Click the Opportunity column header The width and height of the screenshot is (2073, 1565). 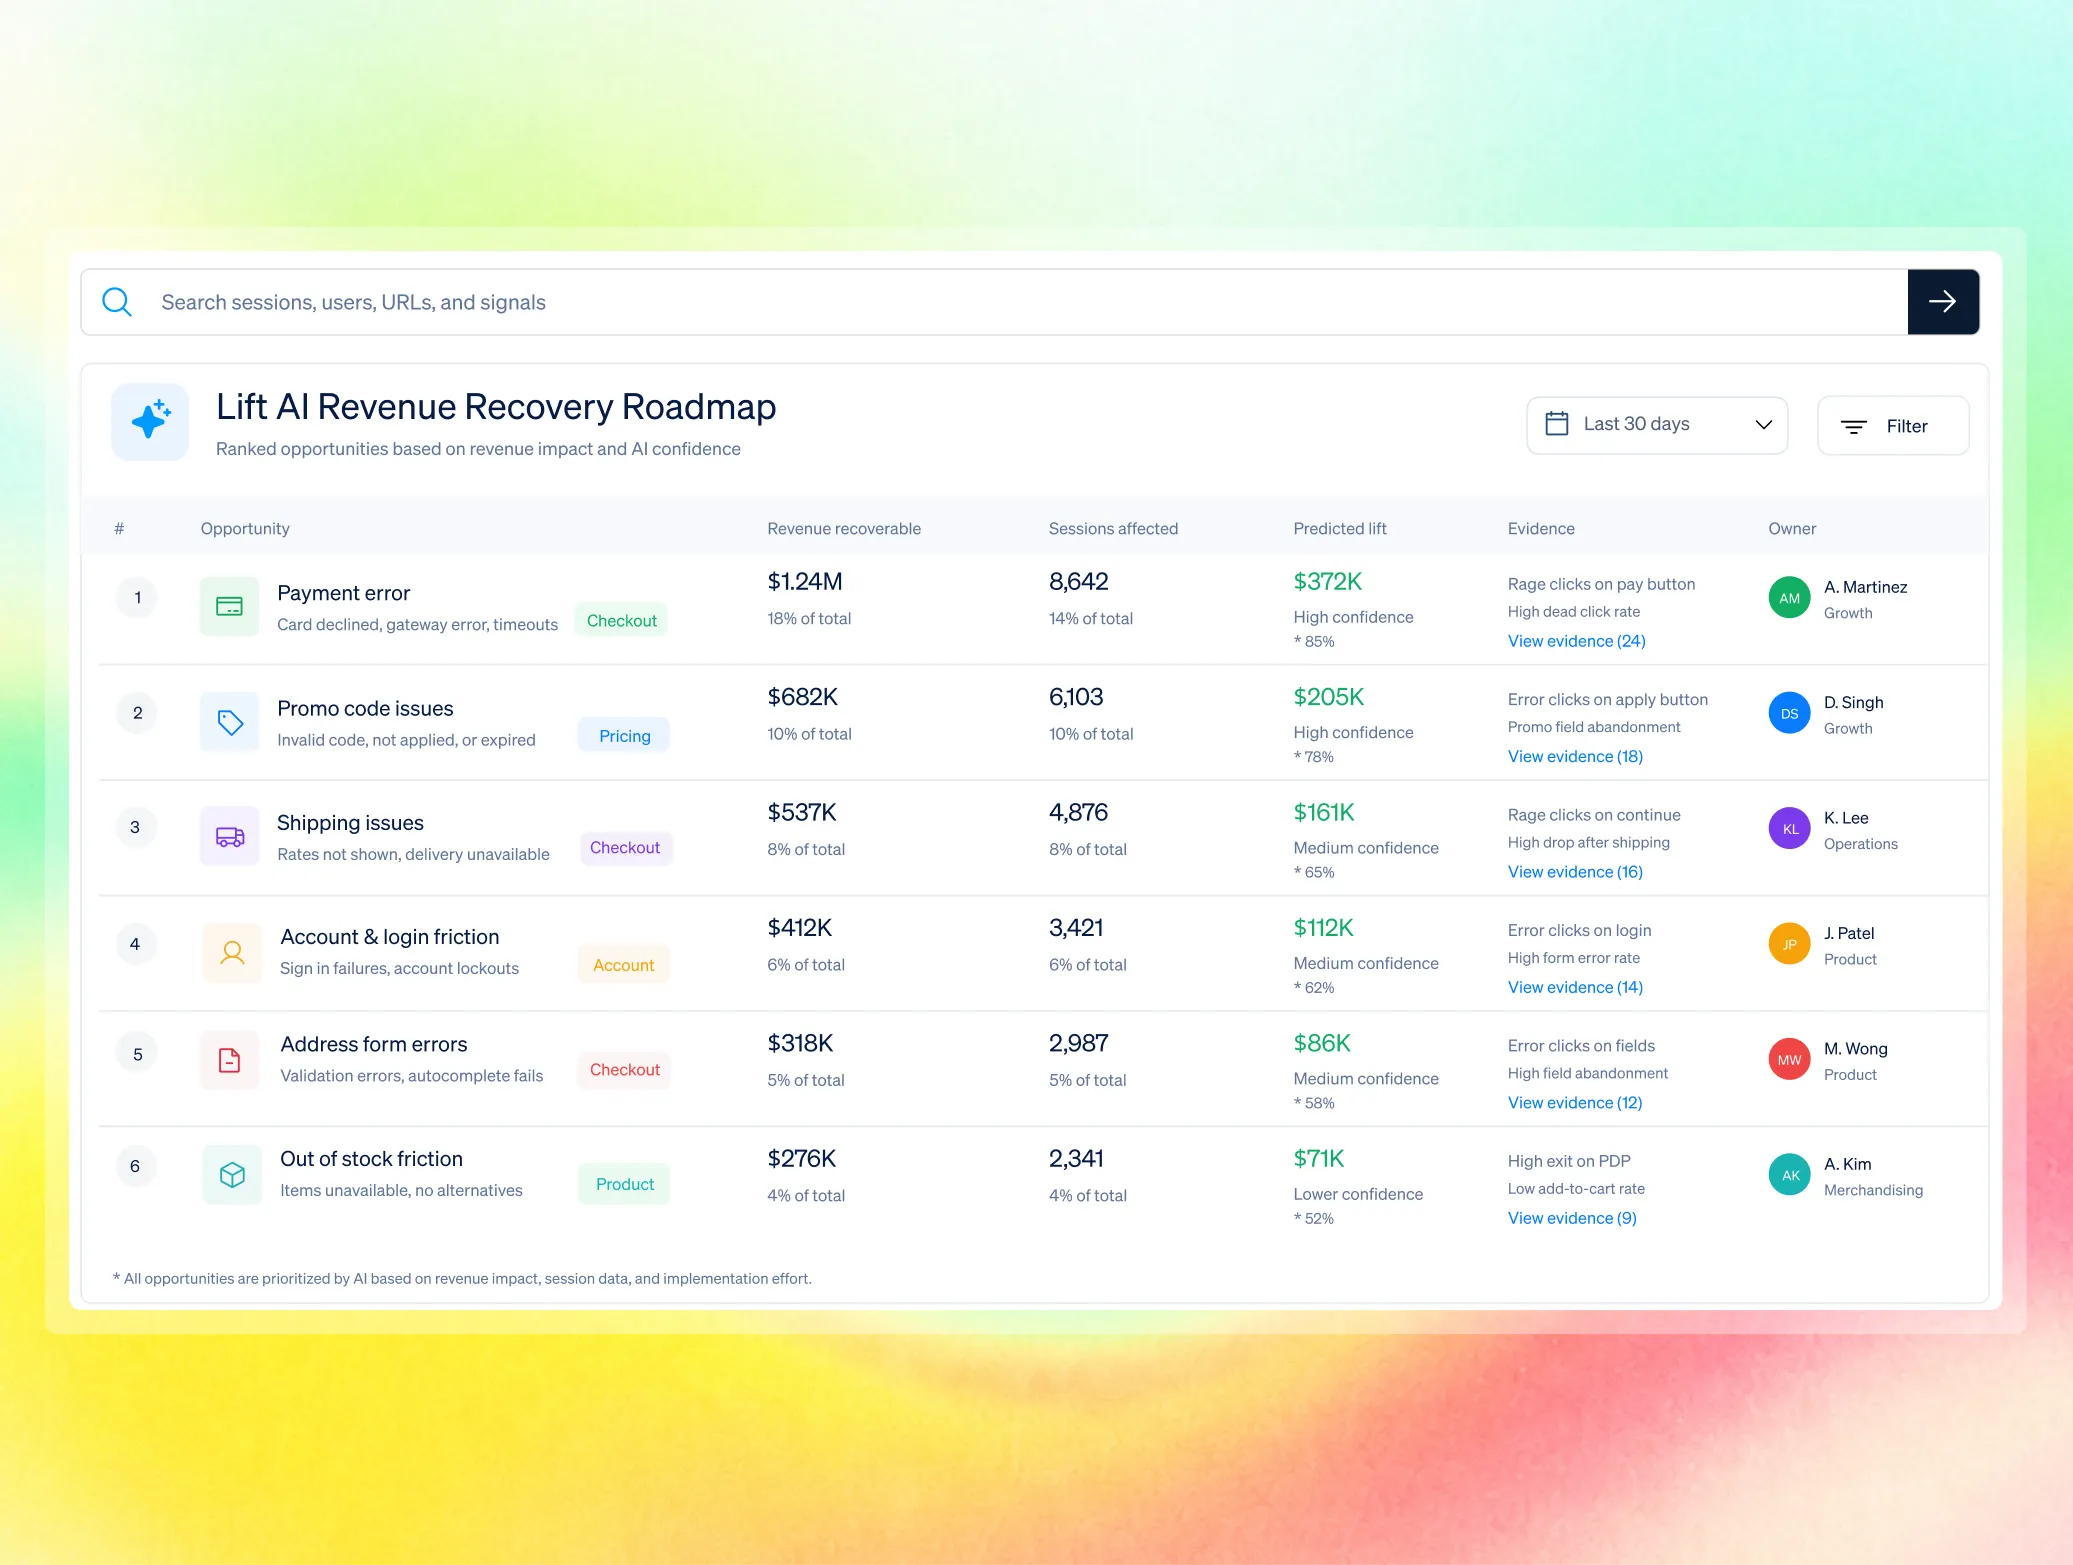[x=245, y=528]
